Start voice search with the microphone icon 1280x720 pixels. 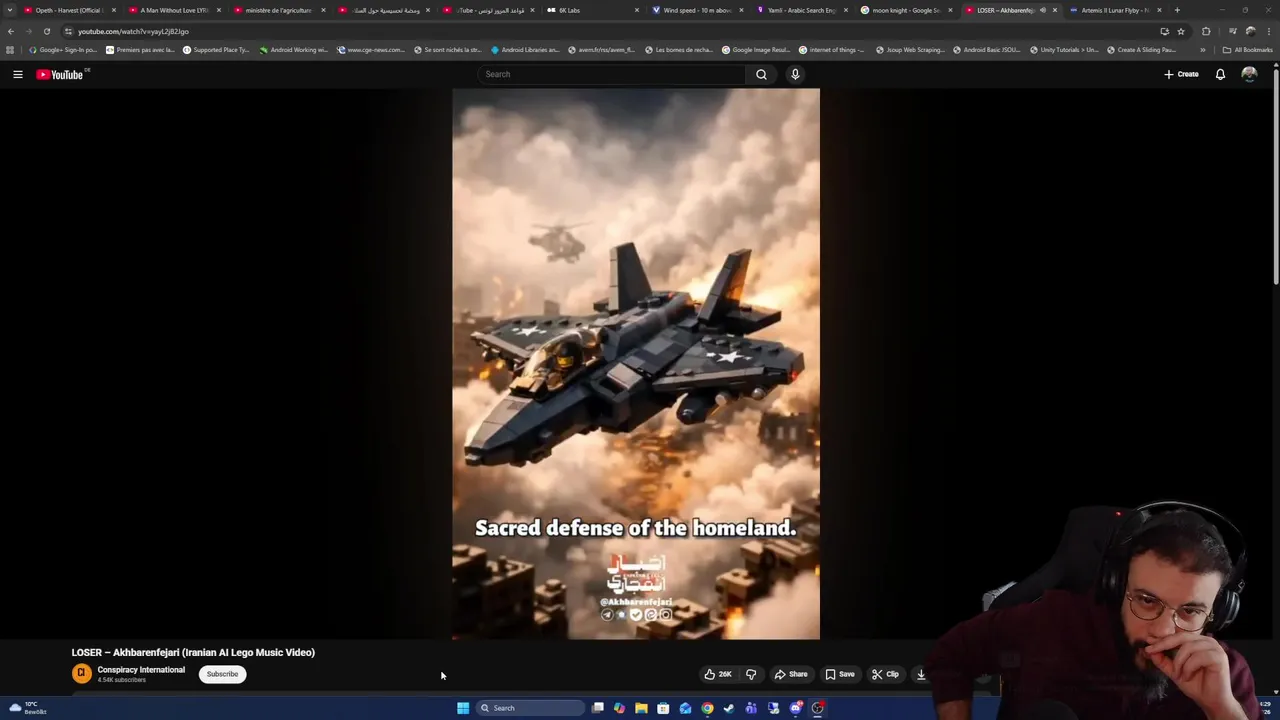795,74
